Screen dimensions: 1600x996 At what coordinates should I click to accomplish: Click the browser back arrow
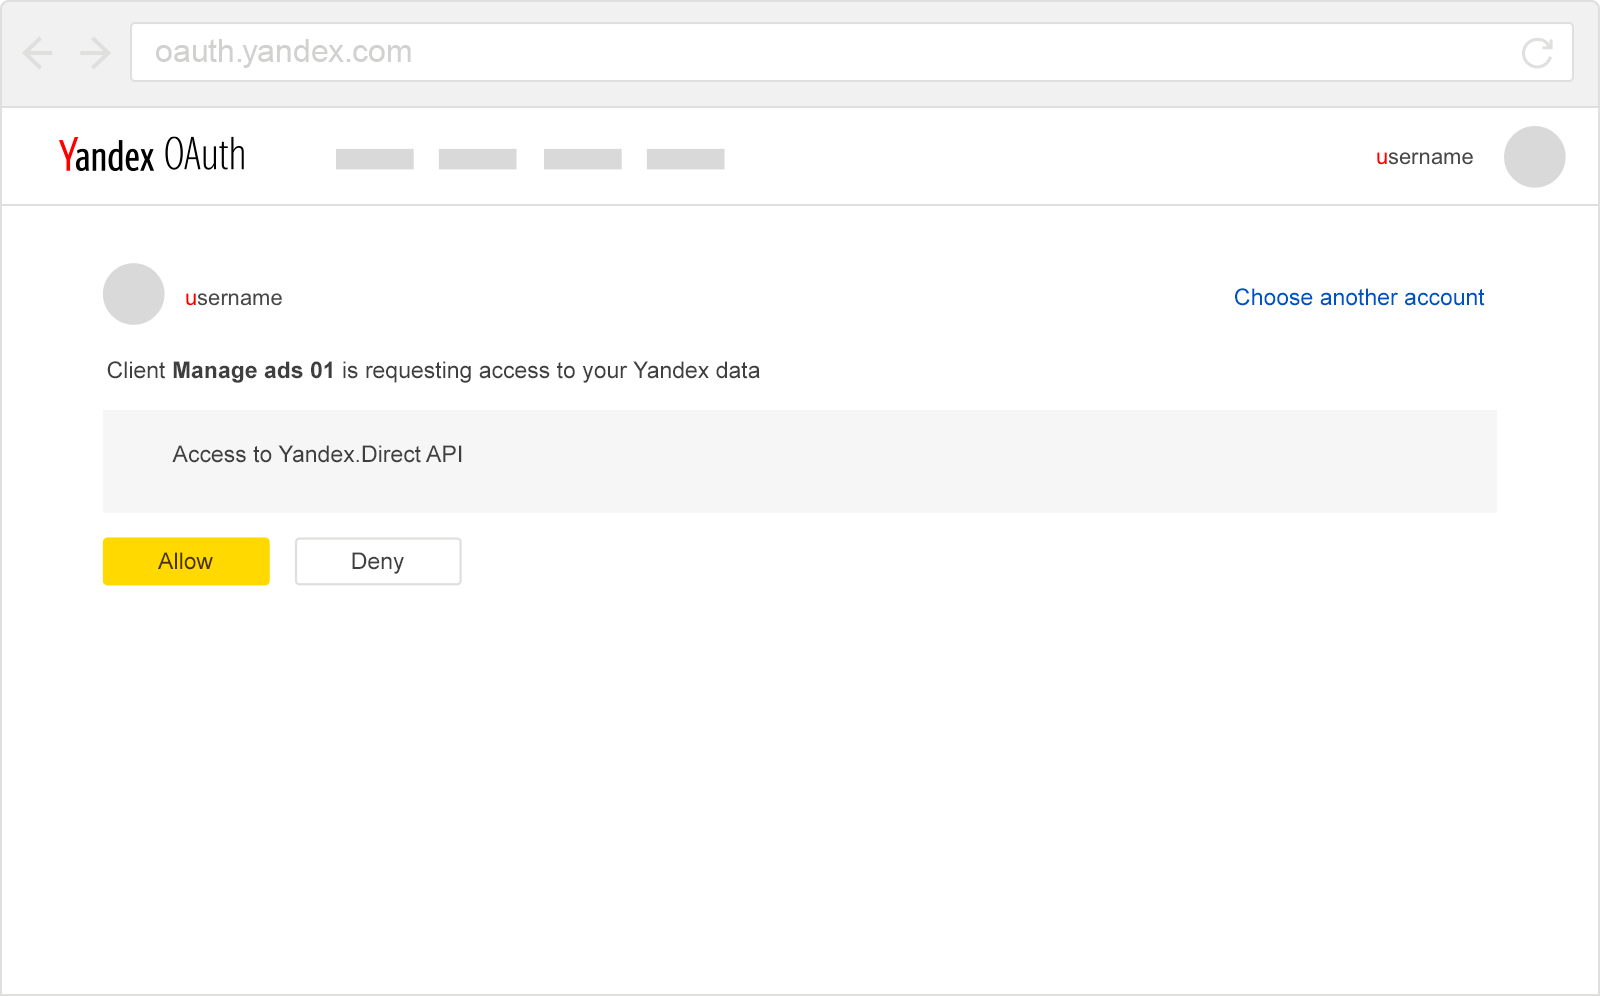point(37,52)
